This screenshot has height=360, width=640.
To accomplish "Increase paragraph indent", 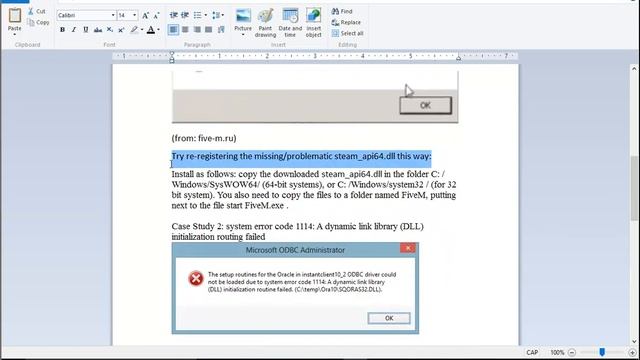I will pyautogui.click(x=185, y=15).
